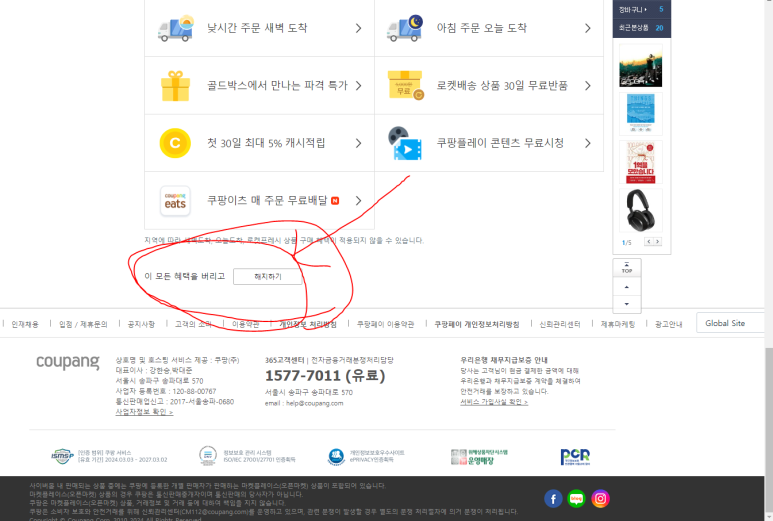Viewport: 773px width, 521px height.
Task: Click the 해지하기 cancel button
Action: pos(268,277)
